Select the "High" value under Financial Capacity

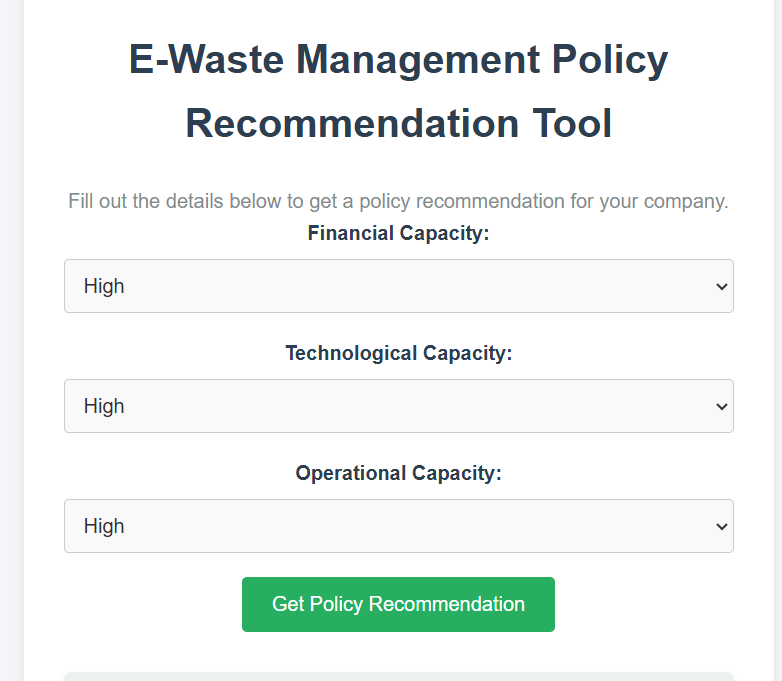[x=104, y=286]
